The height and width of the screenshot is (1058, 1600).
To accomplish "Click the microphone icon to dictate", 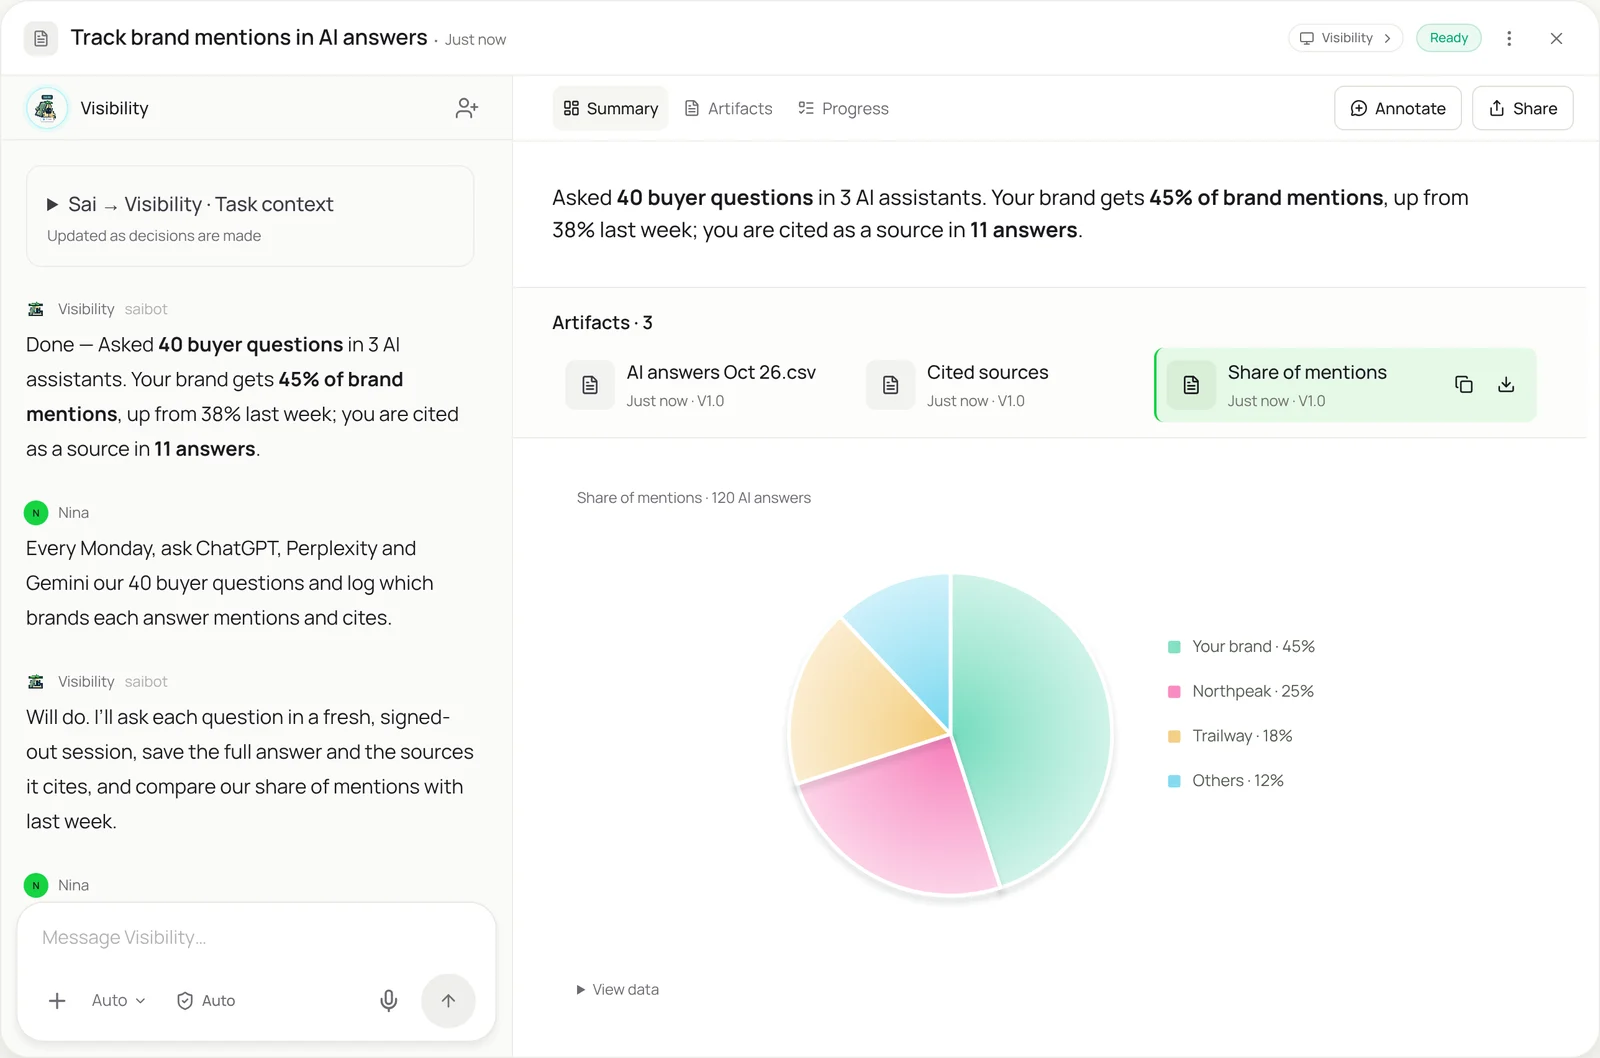I will coord(389,1000).
